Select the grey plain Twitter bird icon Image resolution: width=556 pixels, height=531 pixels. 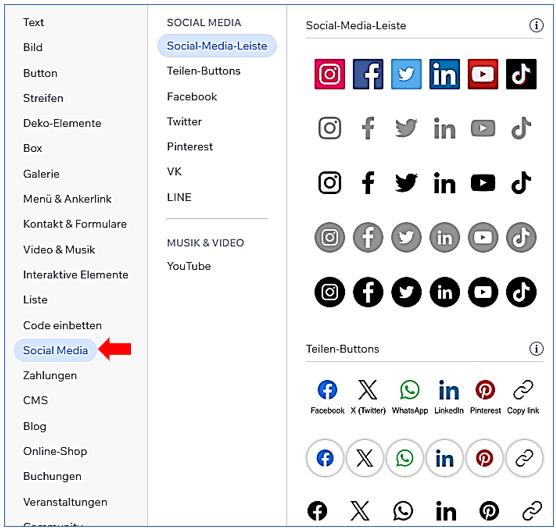click(406, 128)
